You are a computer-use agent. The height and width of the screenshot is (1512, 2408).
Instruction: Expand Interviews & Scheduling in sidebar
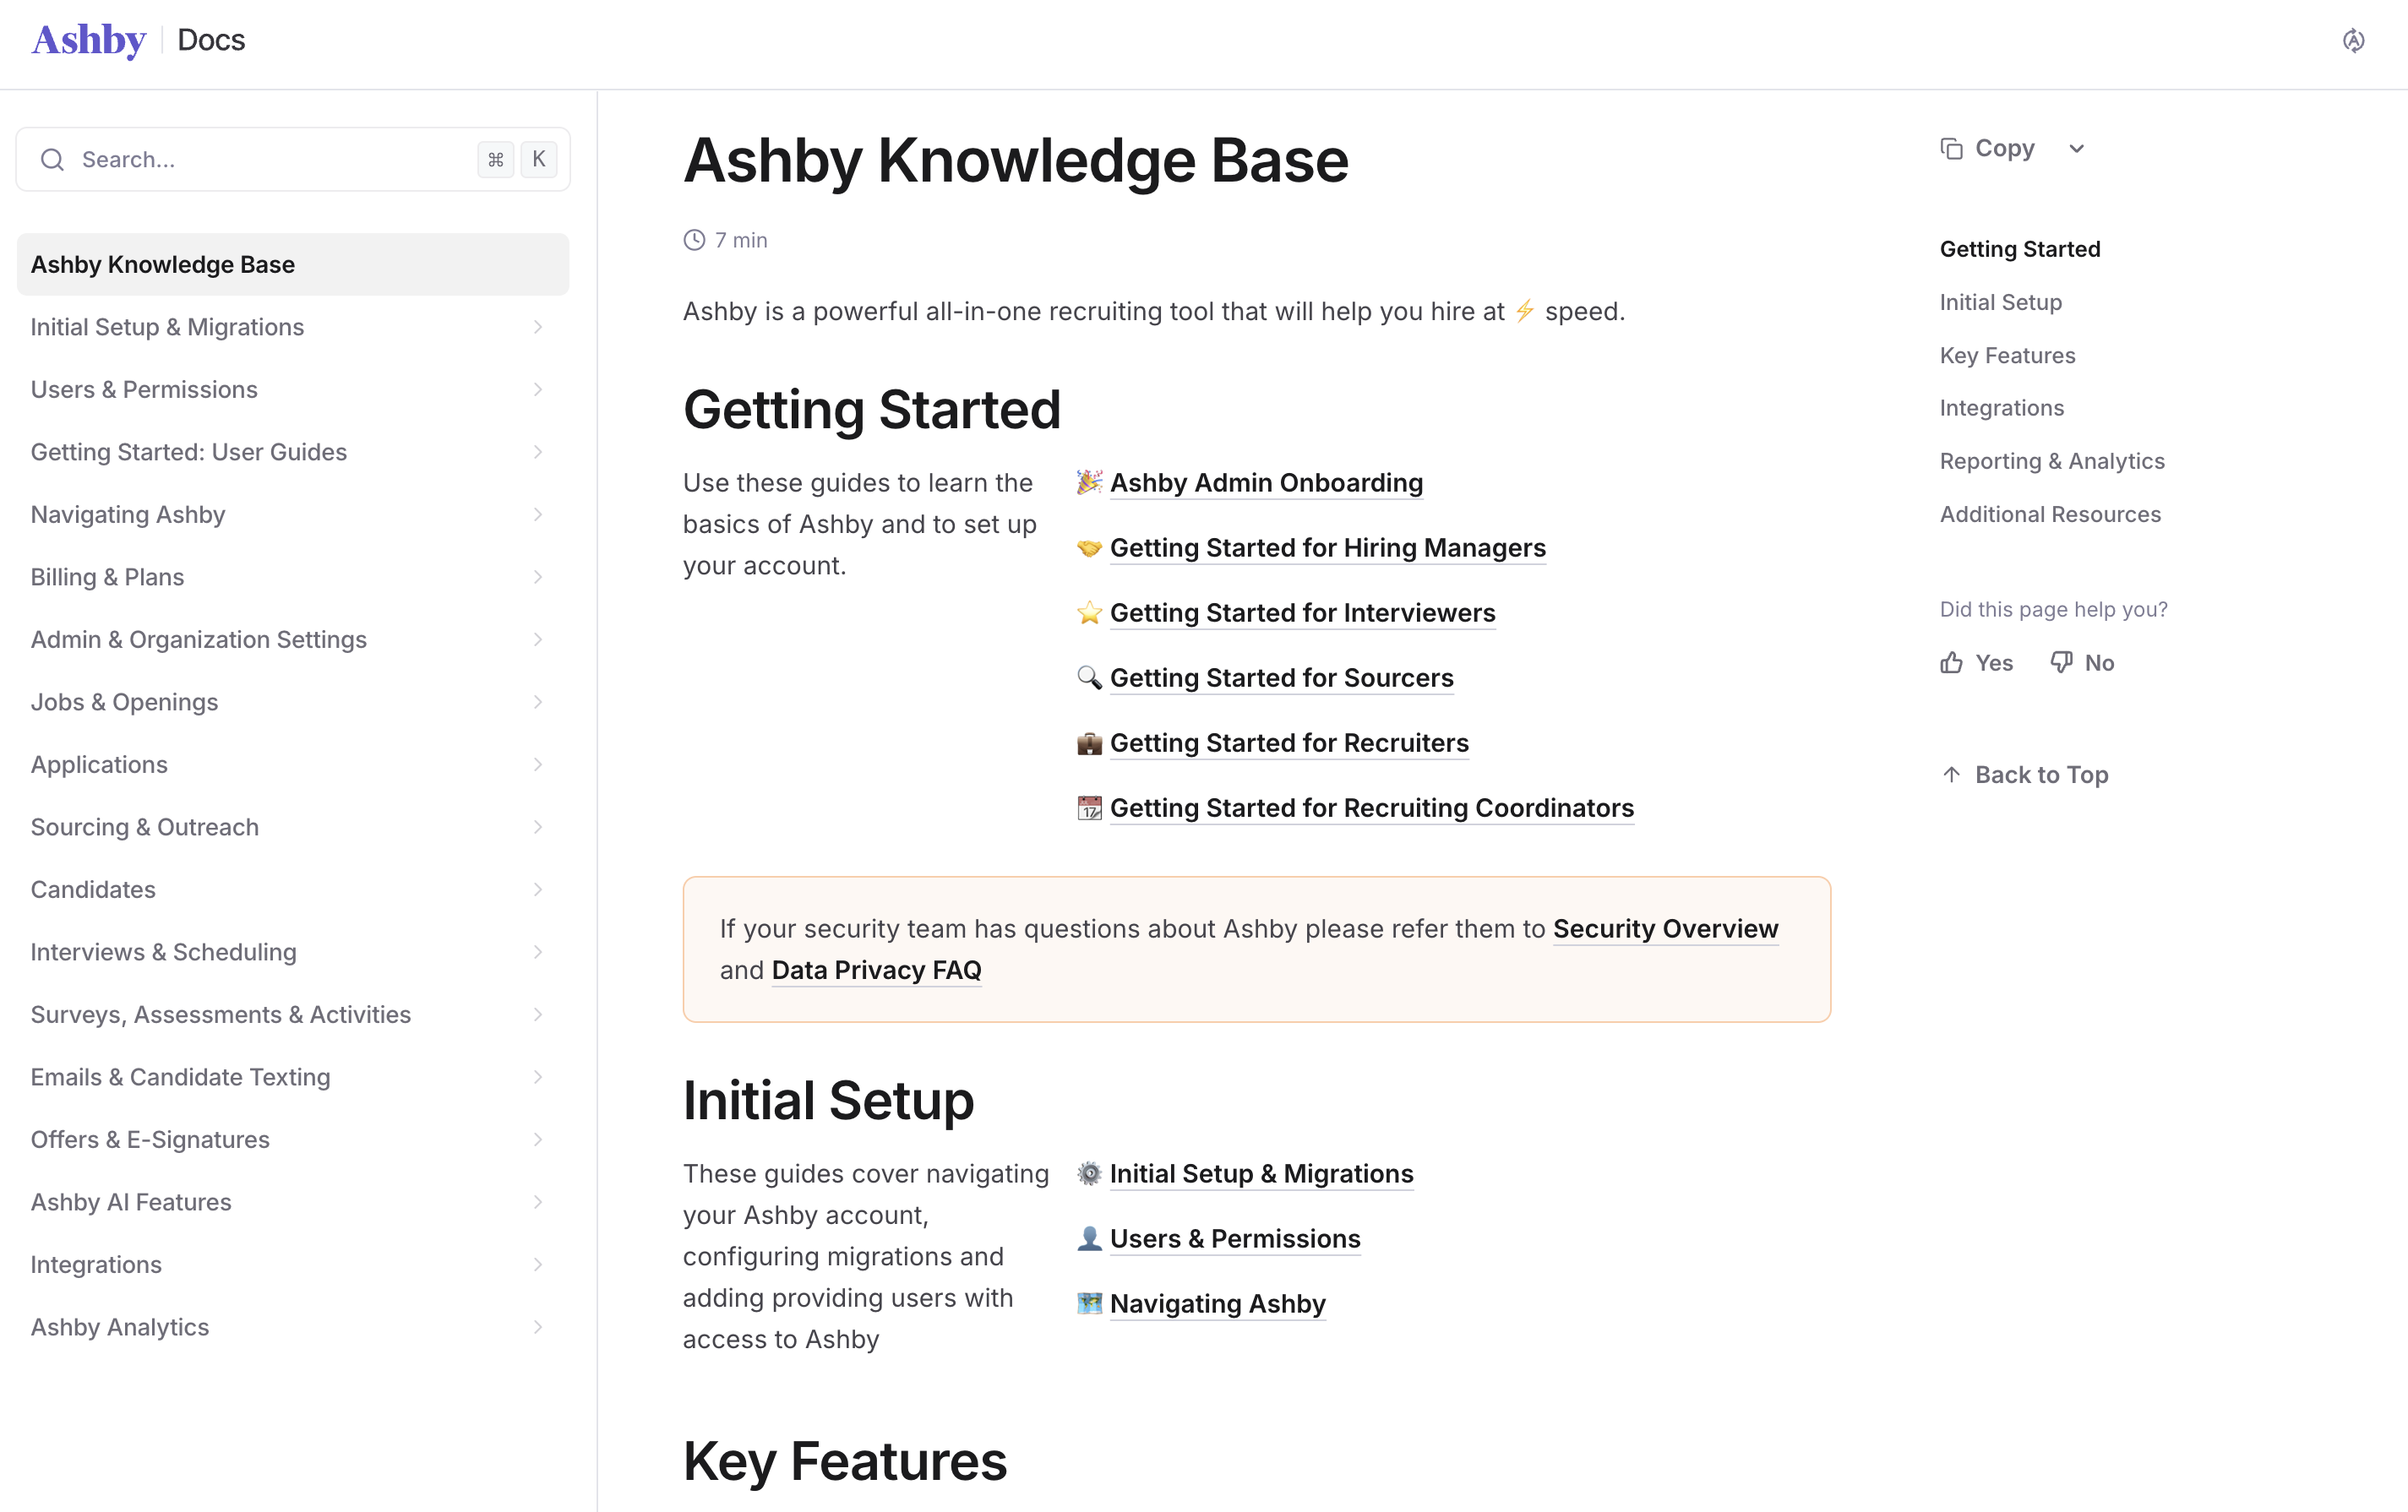point(537,952)
